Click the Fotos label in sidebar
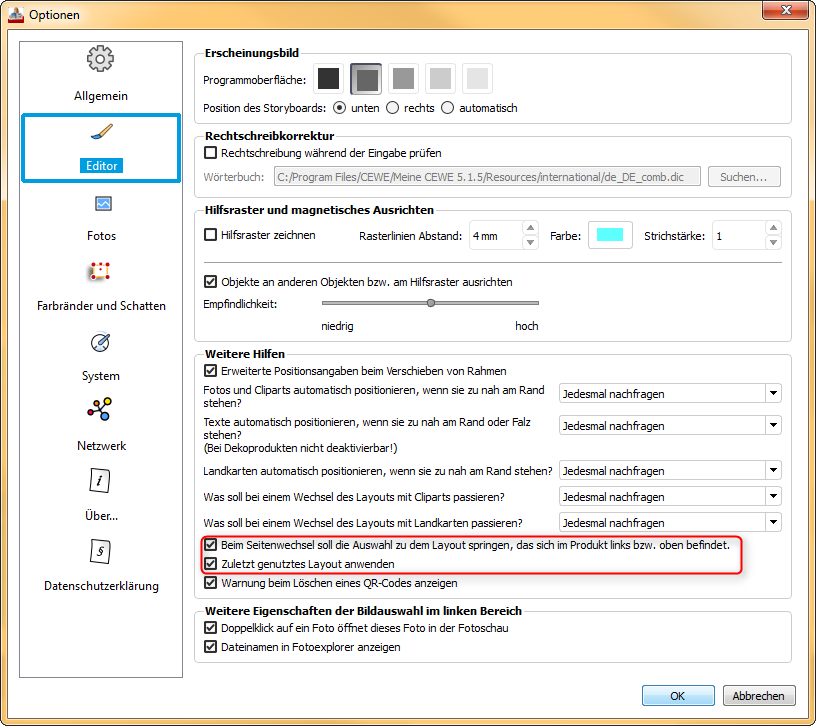Image resolution: width=816 pixels, height=726 pixels. [x=101, y=236]
